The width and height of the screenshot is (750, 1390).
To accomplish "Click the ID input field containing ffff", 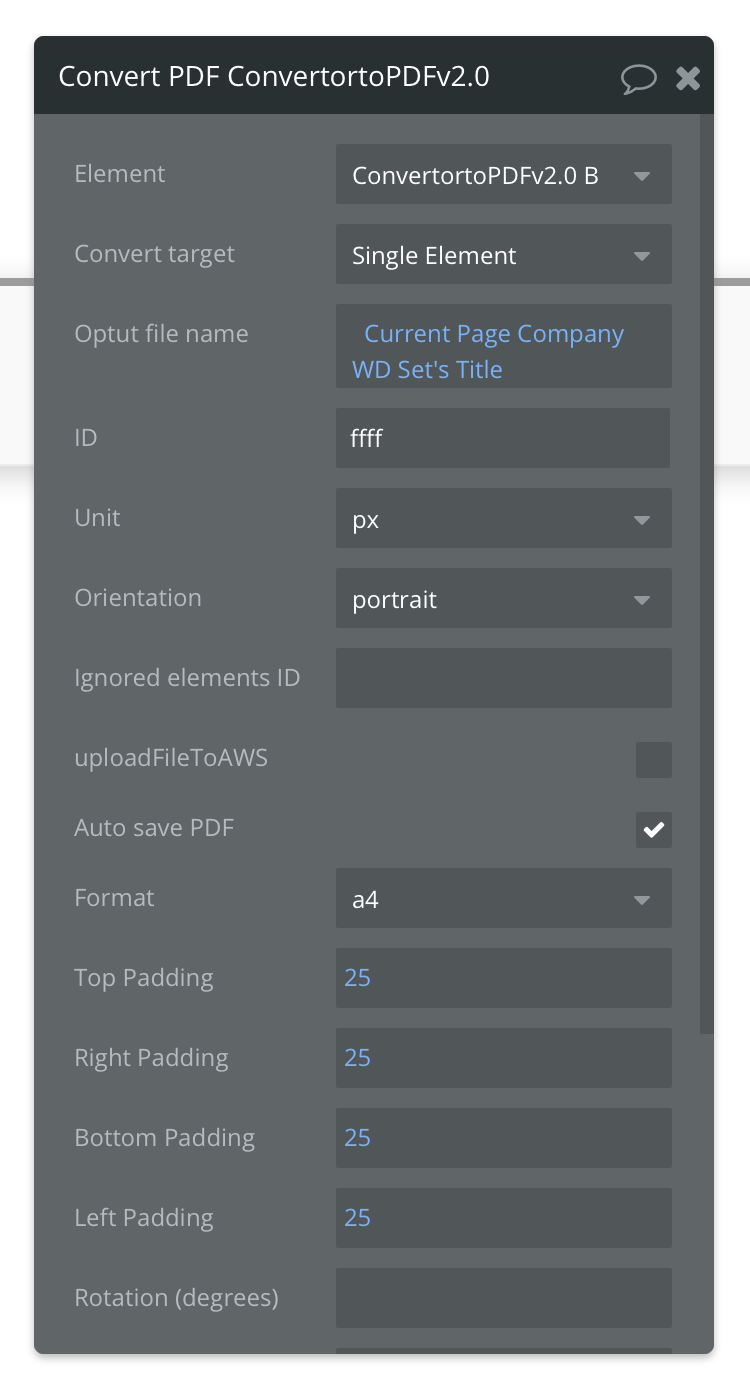I will click(x=503, y=438).
